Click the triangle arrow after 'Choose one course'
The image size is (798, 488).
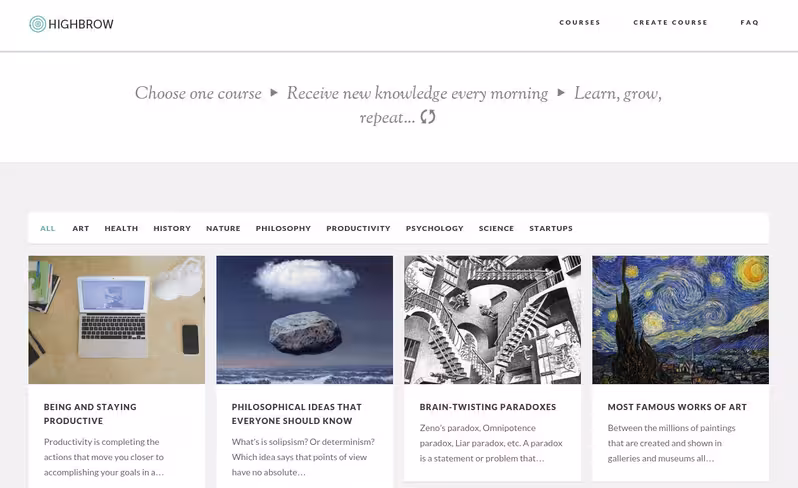tap(274, 93)
